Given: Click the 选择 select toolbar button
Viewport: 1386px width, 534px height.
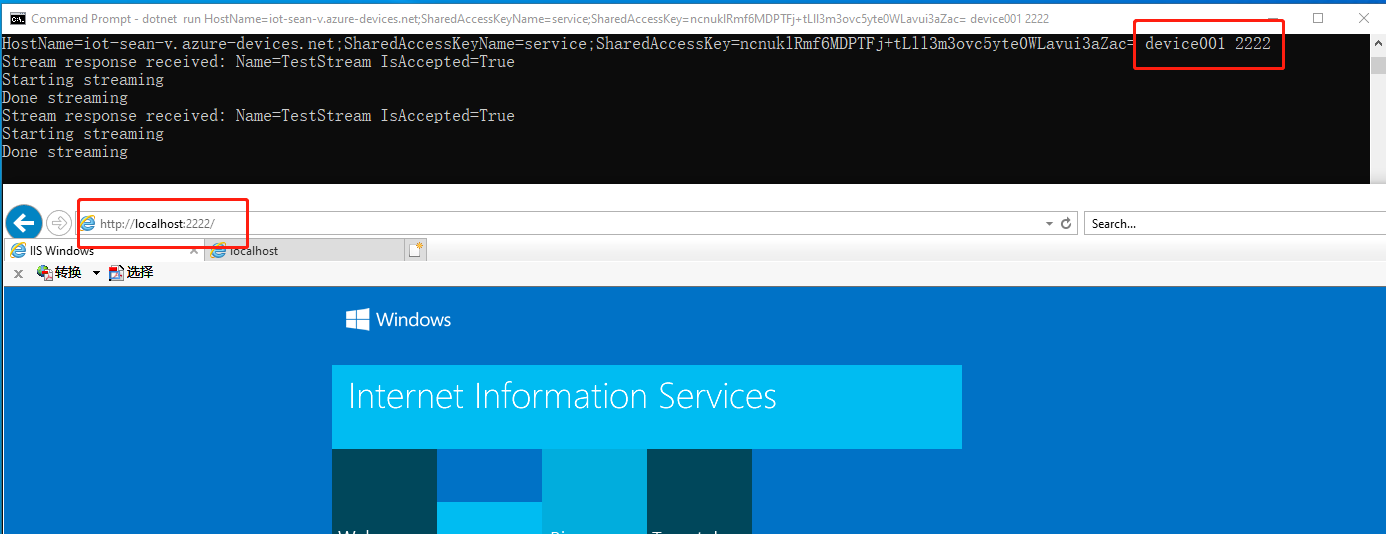Looking at the screenshot, I should click(131, 272).
